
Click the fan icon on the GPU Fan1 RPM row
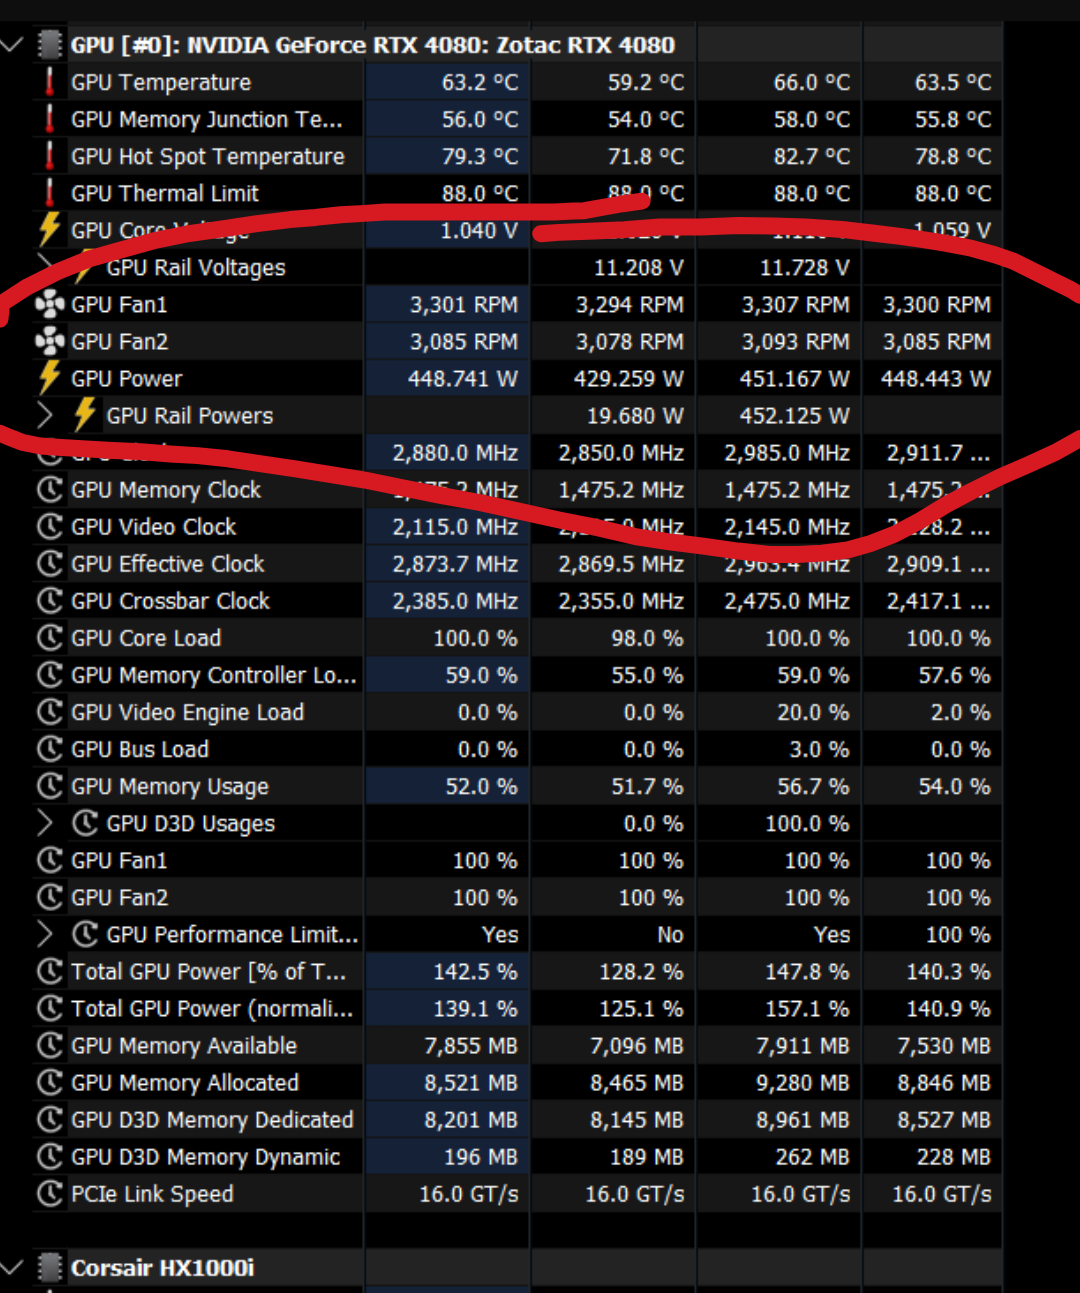[x=49, y=304]
